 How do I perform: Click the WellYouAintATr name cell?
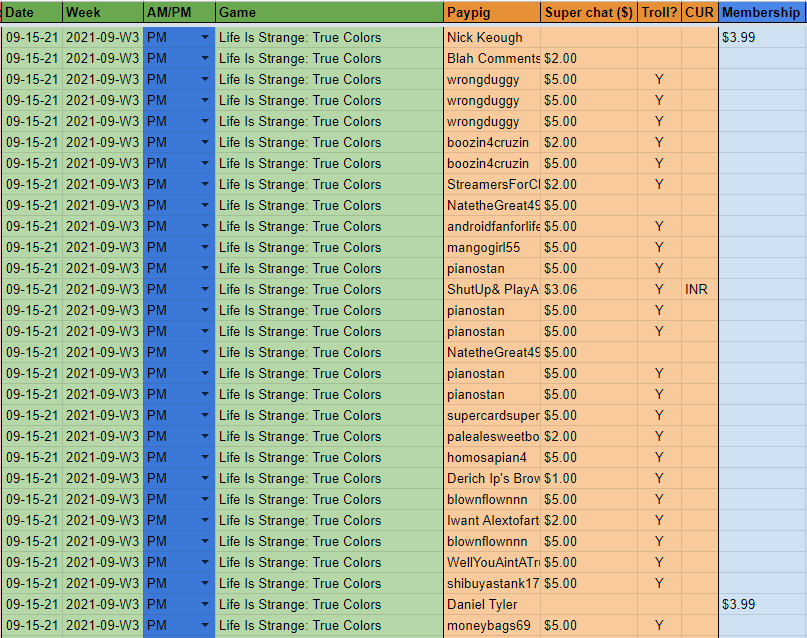tap(492, 562)
